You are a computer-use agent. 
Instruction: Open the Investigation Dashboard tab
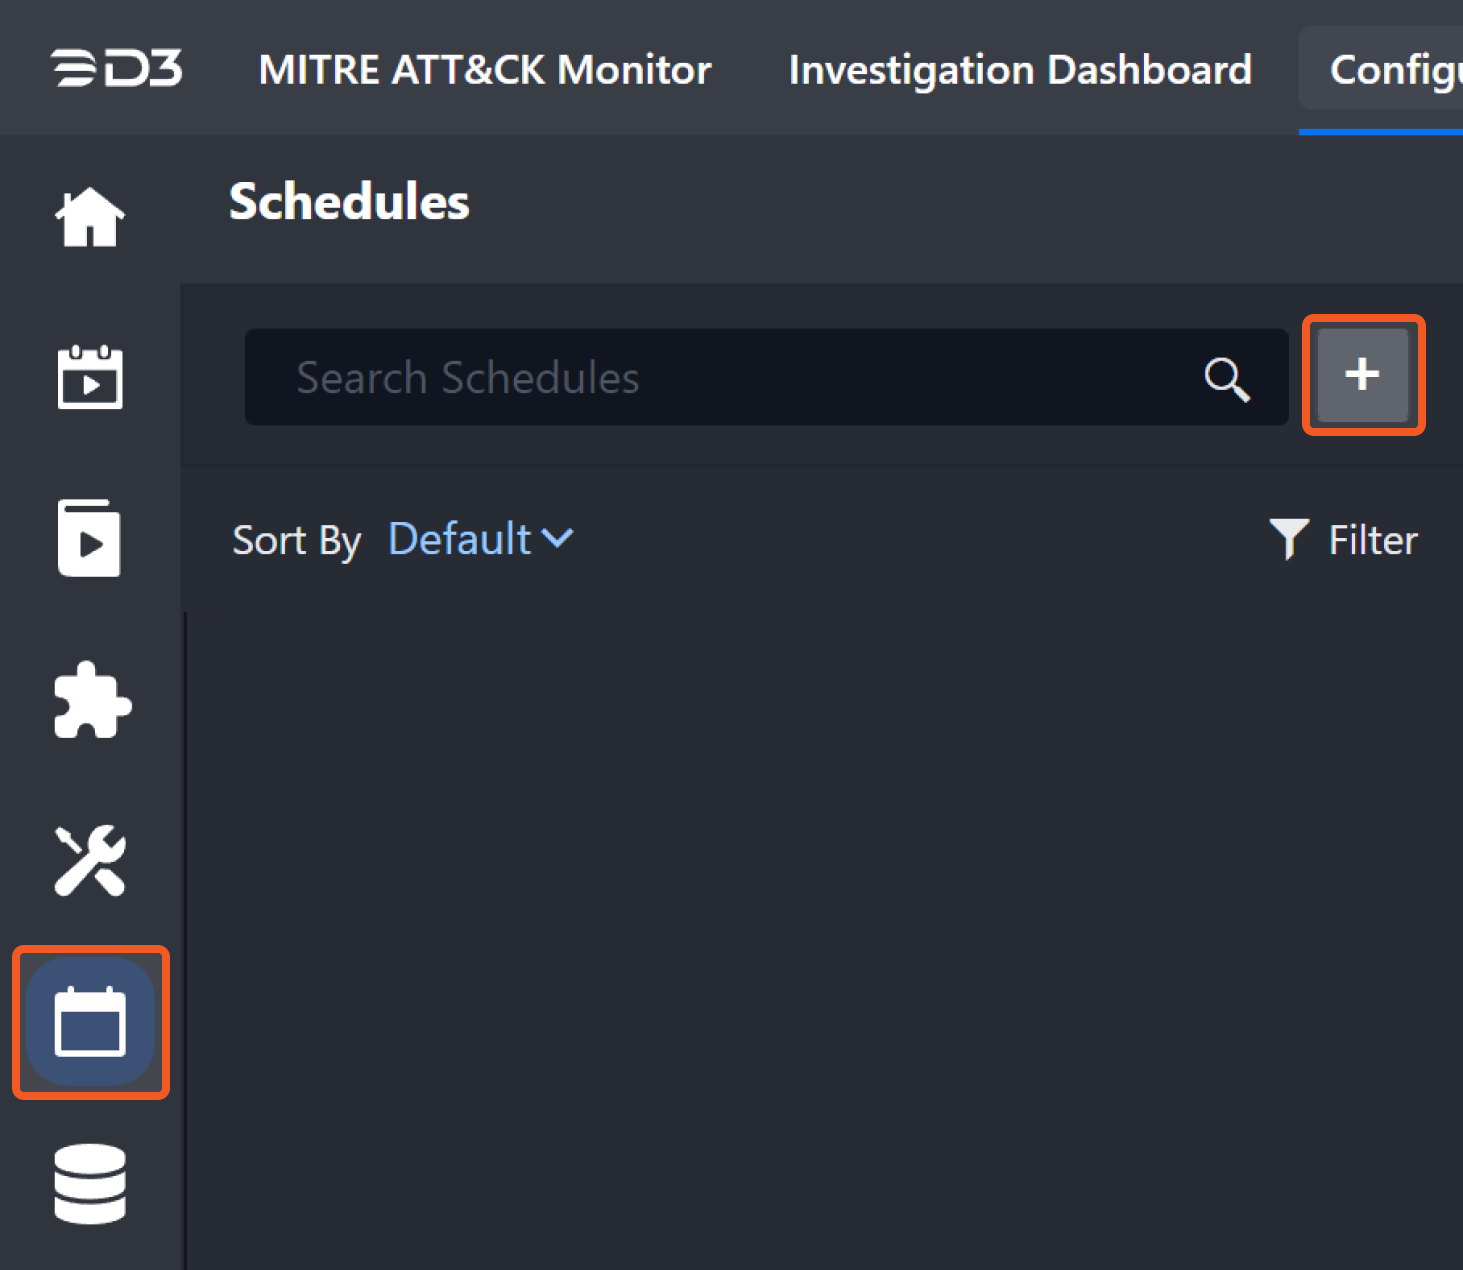click(x=1020, y=70)
